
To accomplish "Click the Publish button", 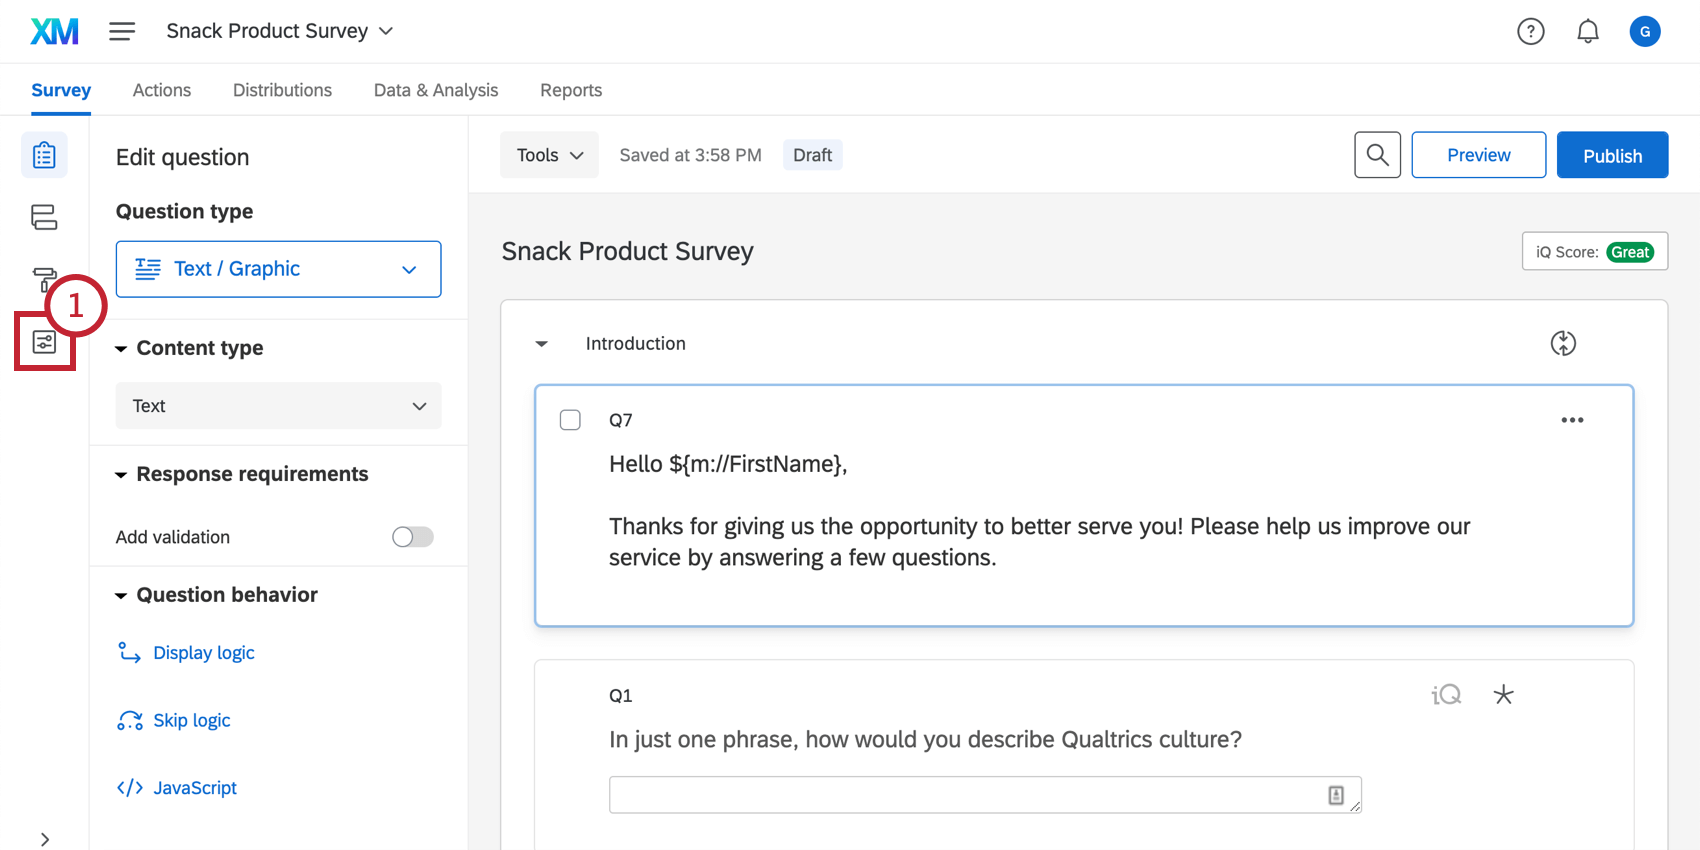I will 1612,155.
